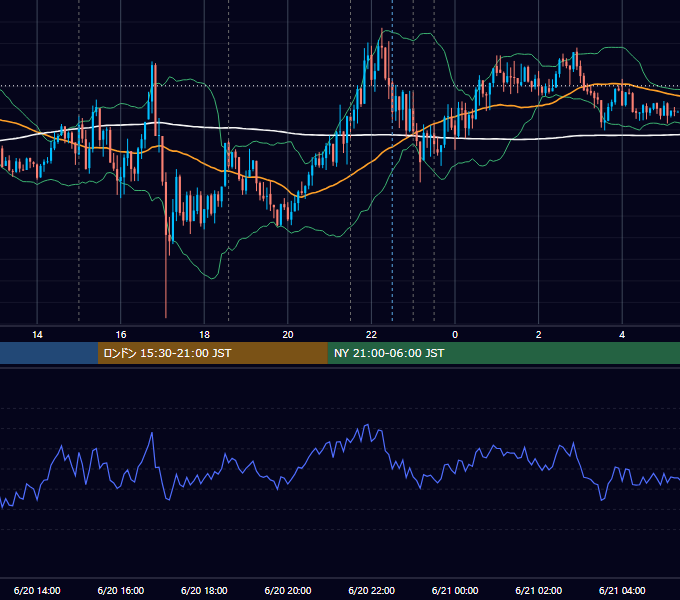This screenshot has width=680, height=600.
Task: Click the 6/21 04:00 date label
Action: coord(622,590)
